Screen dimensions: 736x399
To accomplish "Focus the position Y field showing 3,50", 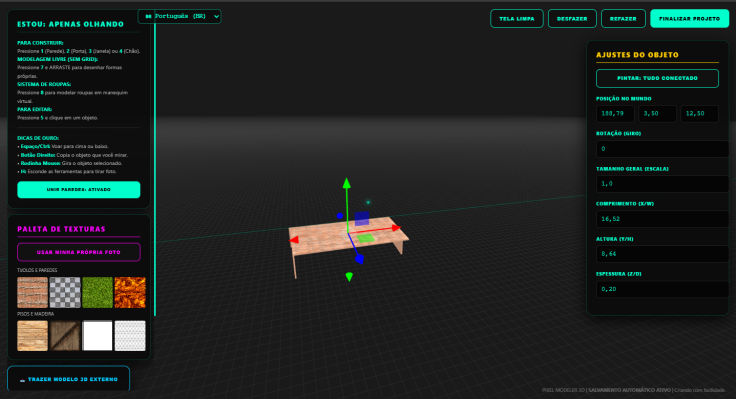I will point(657,114).
